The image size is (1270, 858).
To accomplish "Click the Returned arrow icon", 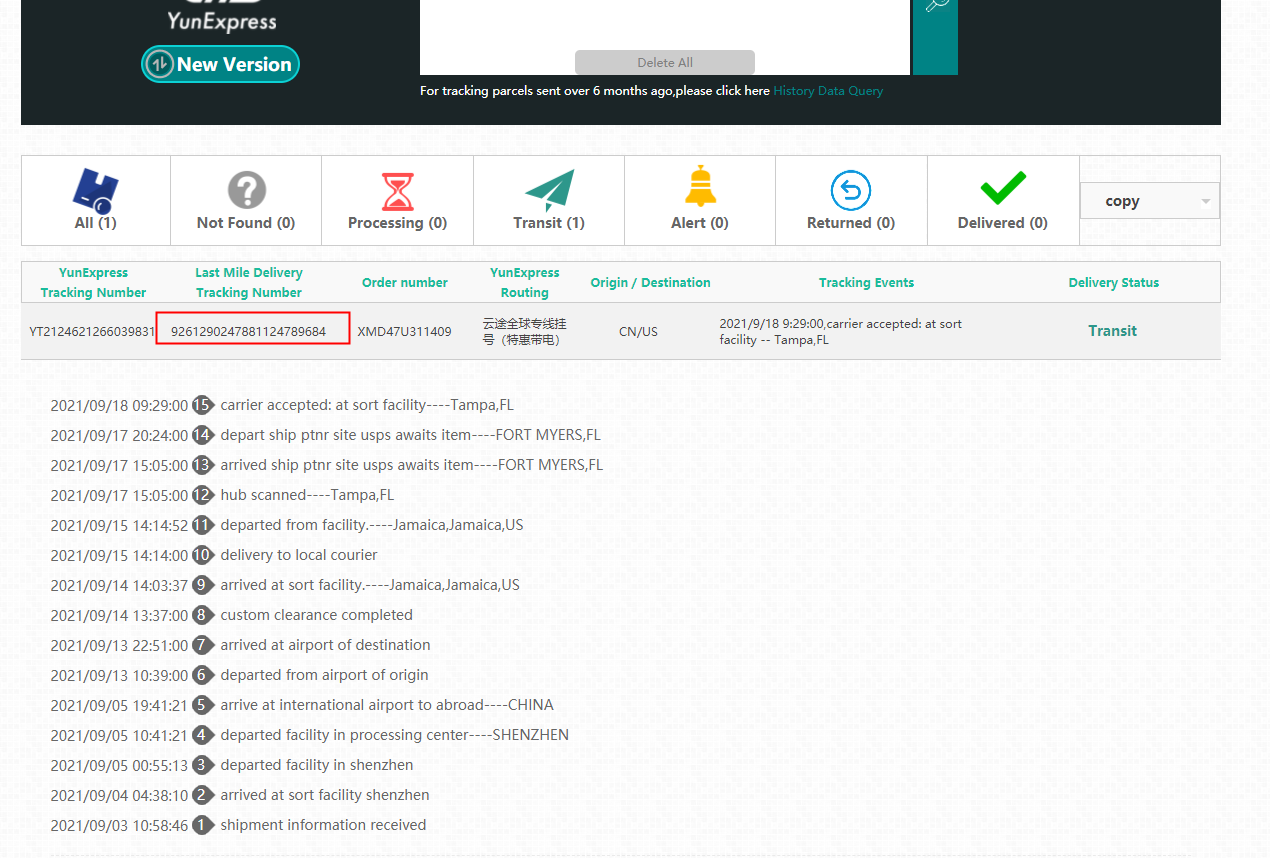I will tap(850, 190).
